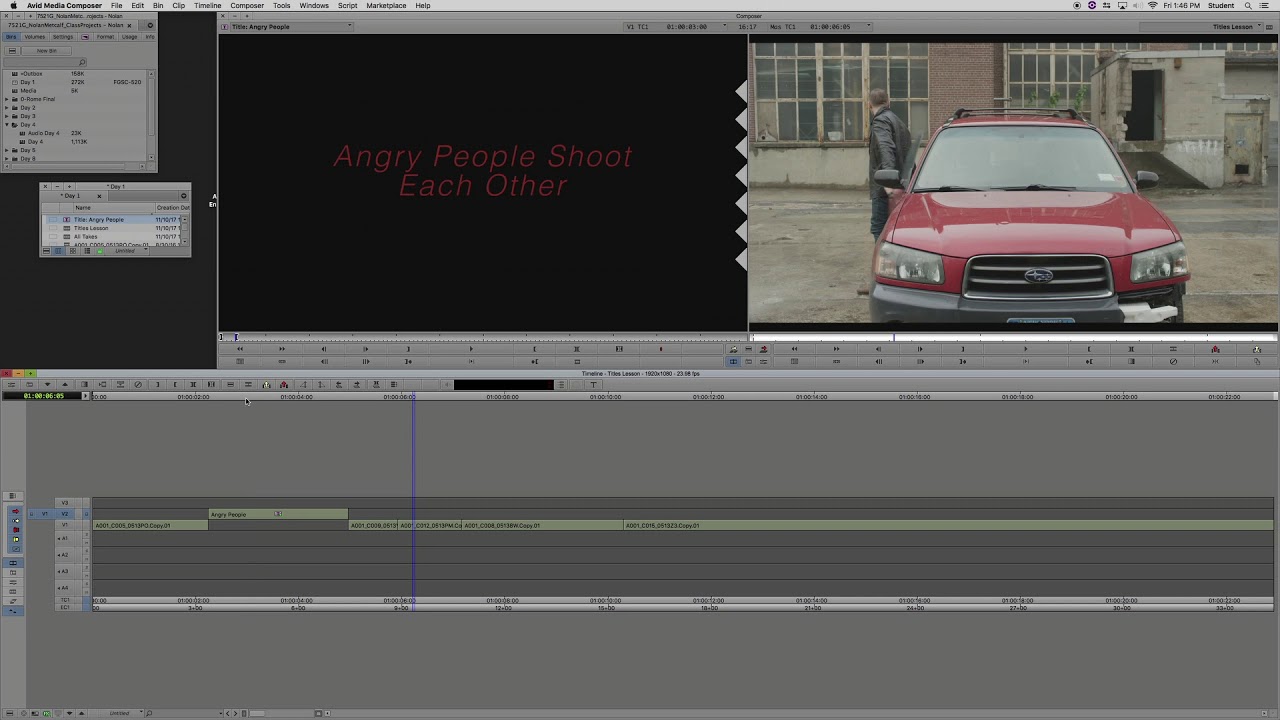This screenshot has width=1280, height=720.
Task: Open the source monitor clip name dropdown
Action: point(290,26)
